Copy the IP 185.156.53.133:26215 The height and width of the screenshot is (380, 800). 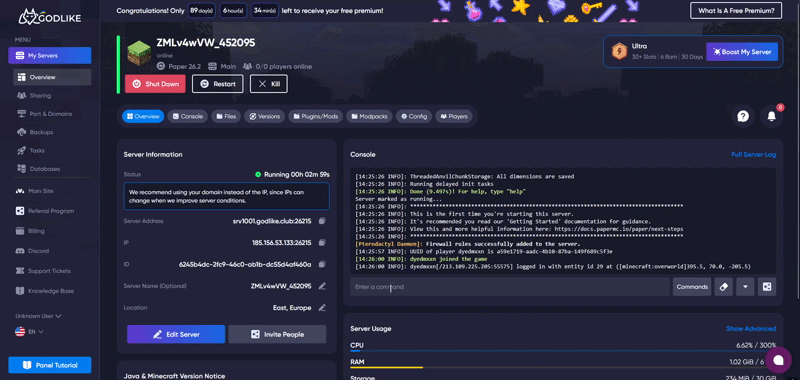[322, 243]
